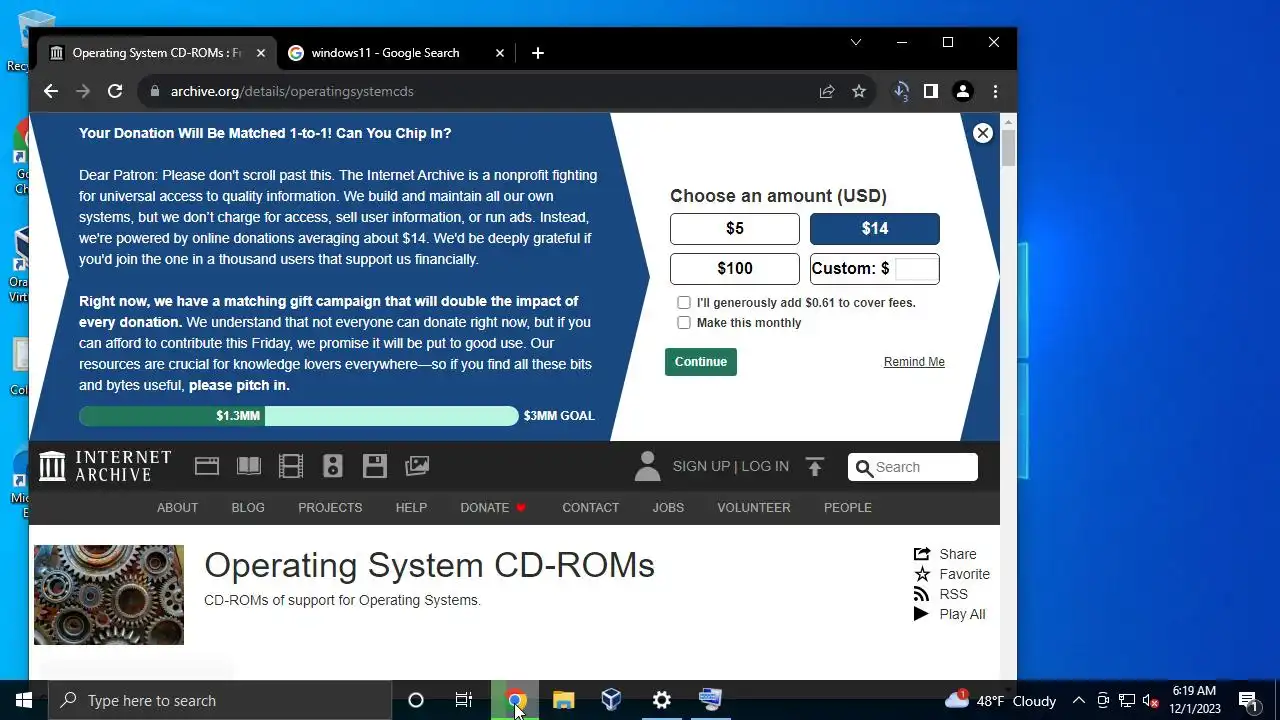The height and width of the screenshot is (720, 1280).
Task: Check the add $0.61 to cover fees box
Action: (684, 302)
